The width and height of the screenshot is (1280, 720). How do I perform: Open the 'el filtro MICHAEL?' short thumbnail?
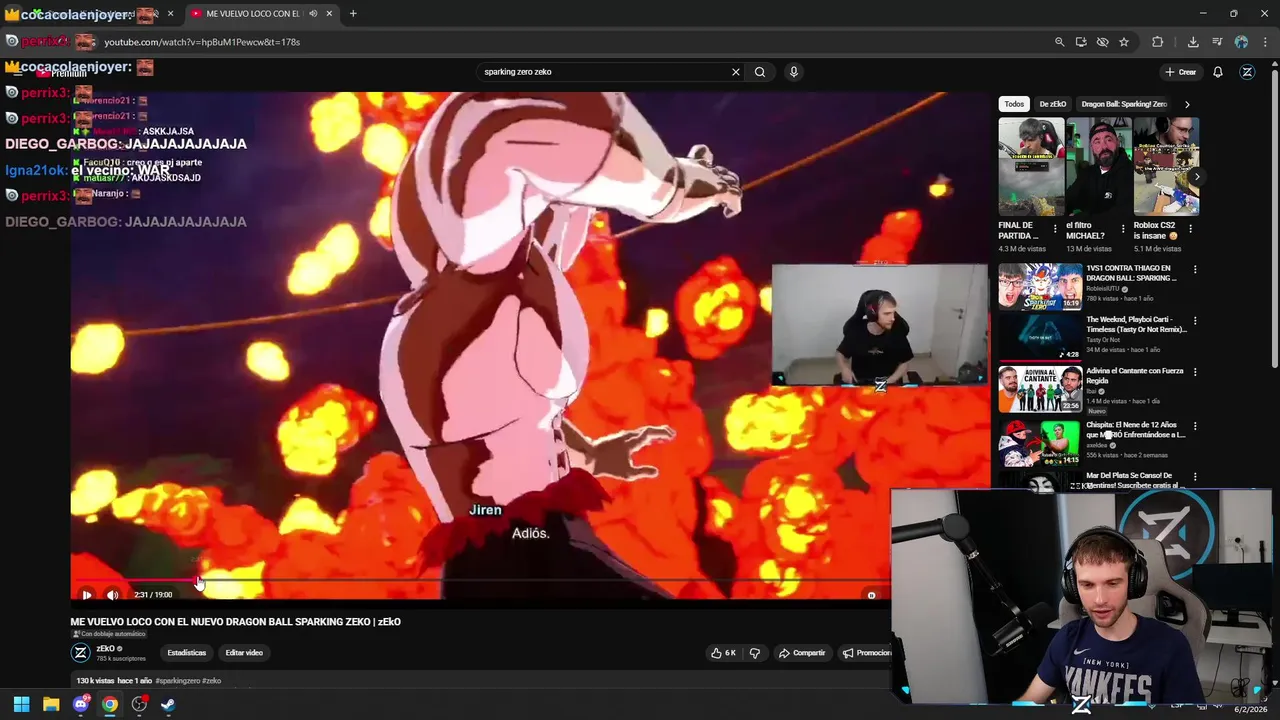(1098, 166)
